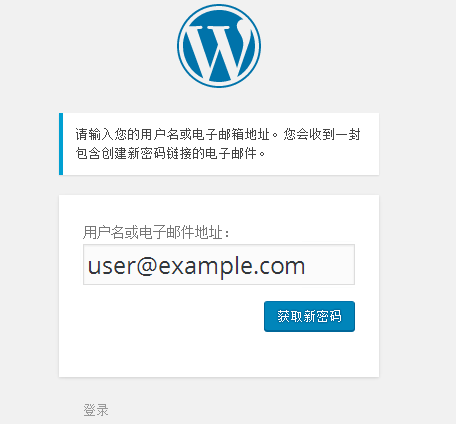Click the phrase 您会收到一封 in the notice

point(322,134)
